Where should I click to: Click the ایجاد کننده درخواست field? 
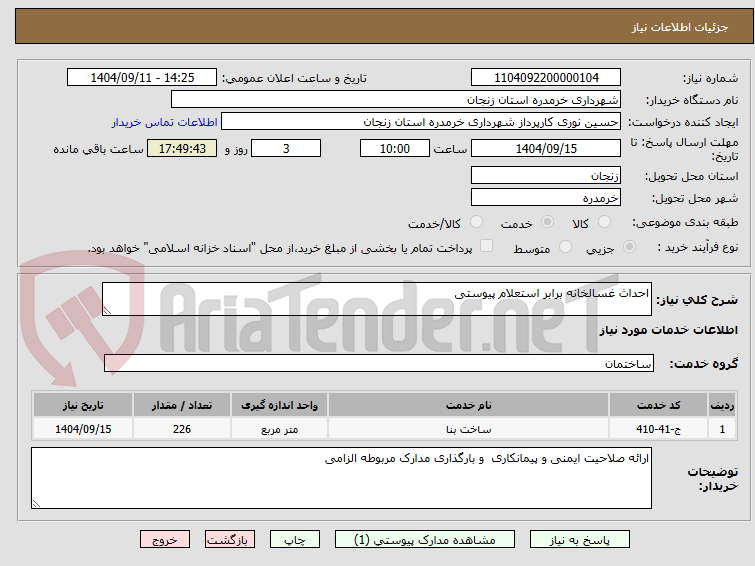(x=421, y=122)
